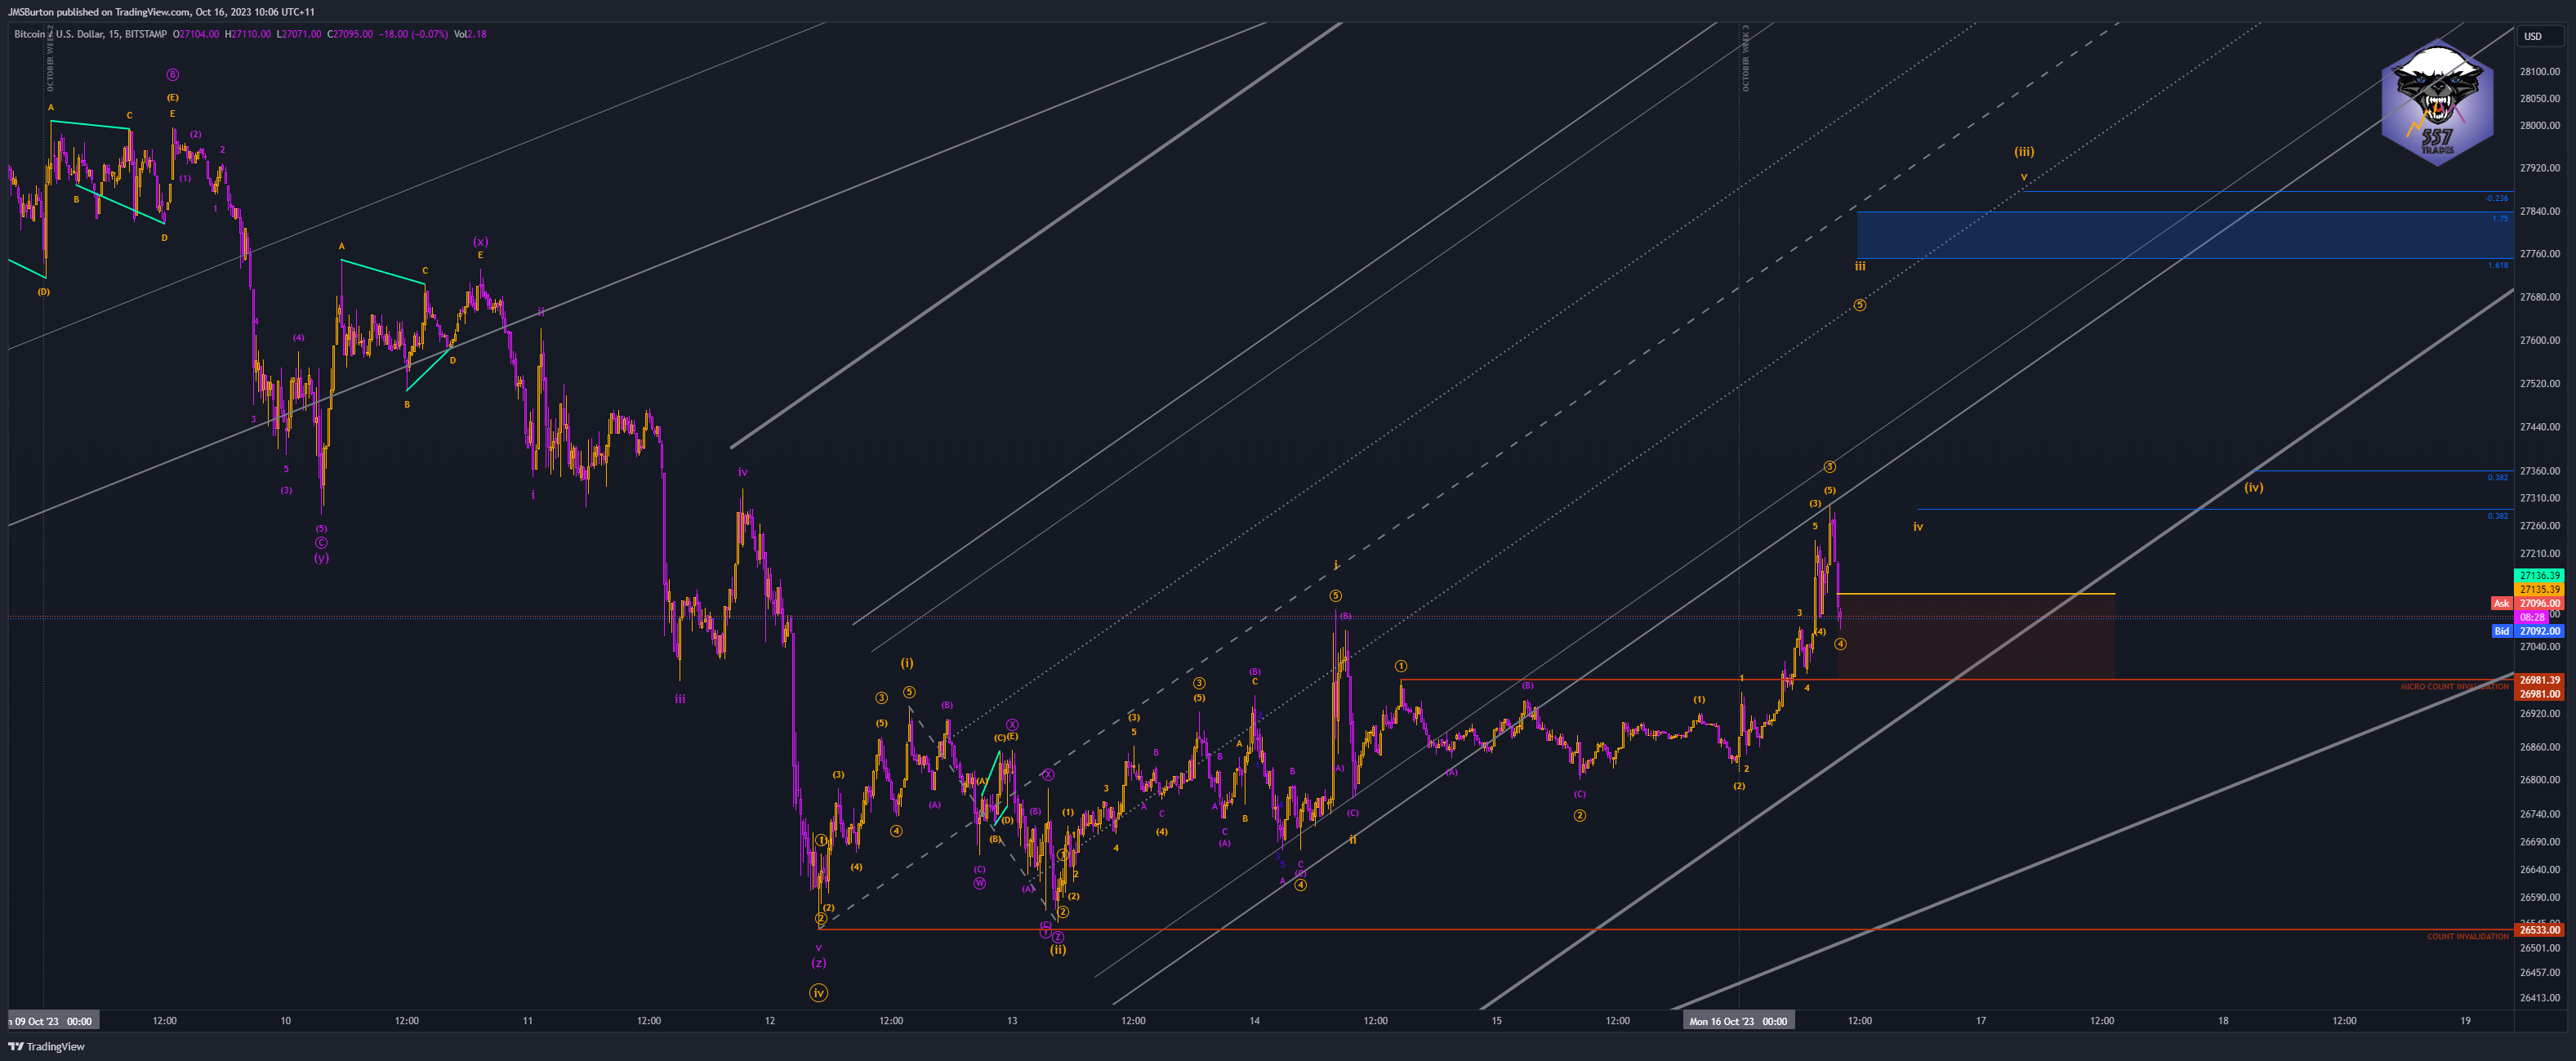
Task: Select the yellow (iii) wave label
Action: 2024,152
